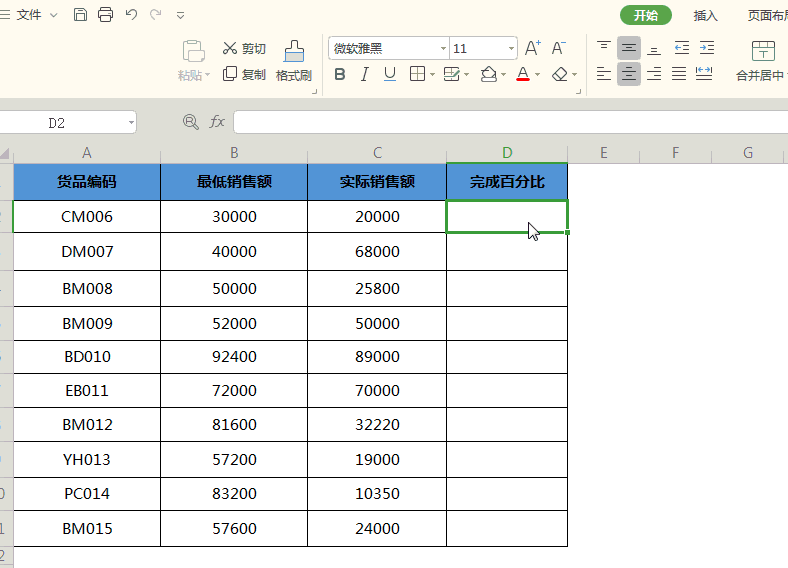Click the Insert Function fx icon
The height and width of the screenshot is (568, 788).
tap(217, 122)
